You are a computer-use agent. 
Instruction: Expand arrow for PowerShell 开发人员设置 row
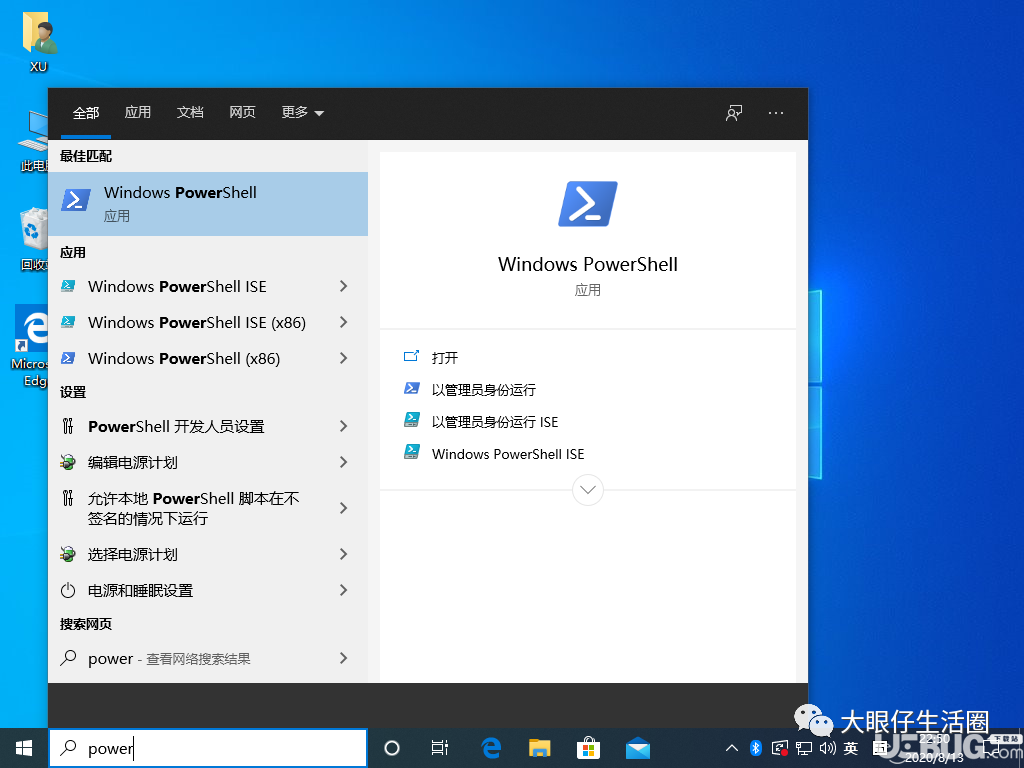[344, 426]
